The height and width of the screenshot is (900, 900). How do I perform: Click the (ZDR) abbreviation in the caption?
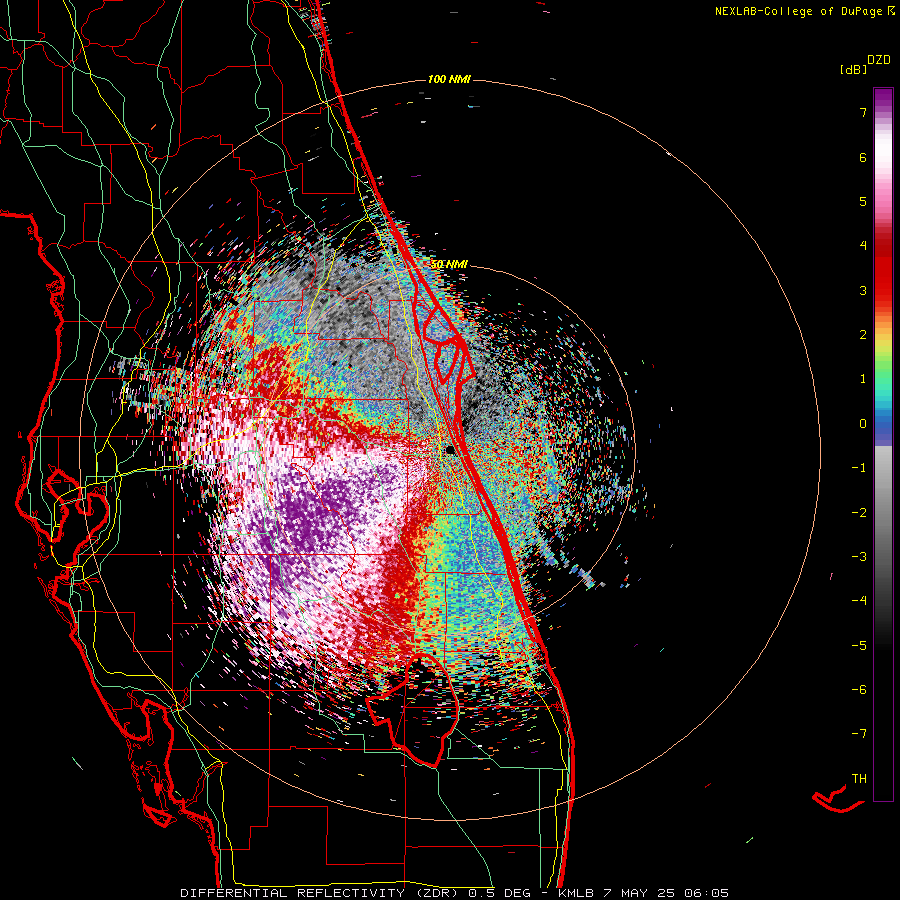point(437,893)
